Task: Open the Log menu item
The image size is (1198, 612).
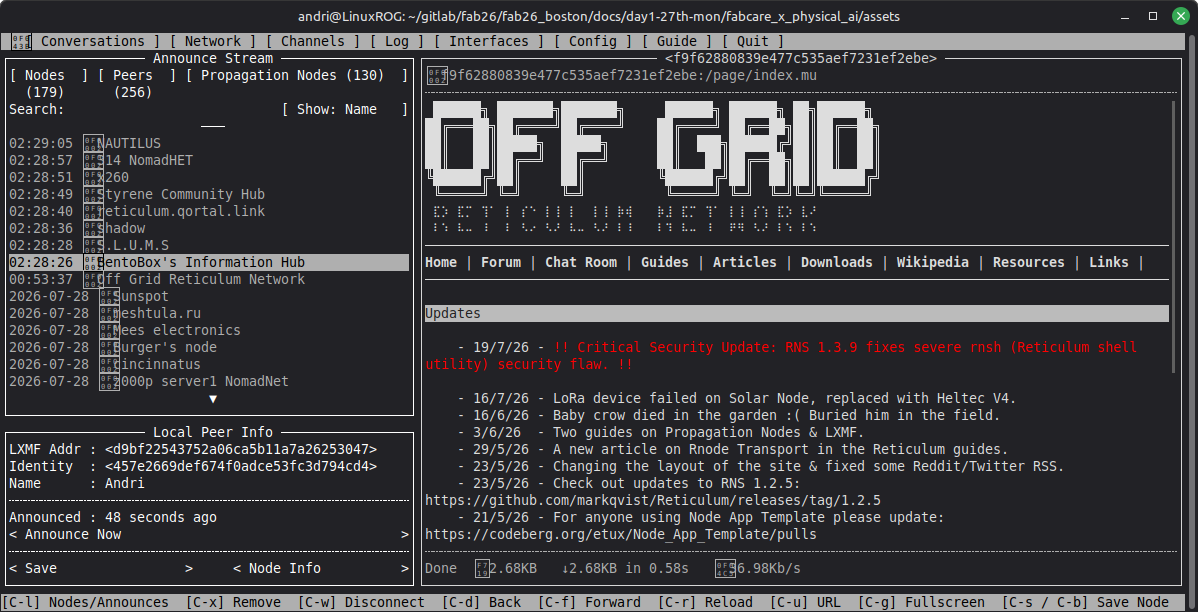Action: click(x=397, y=41)
